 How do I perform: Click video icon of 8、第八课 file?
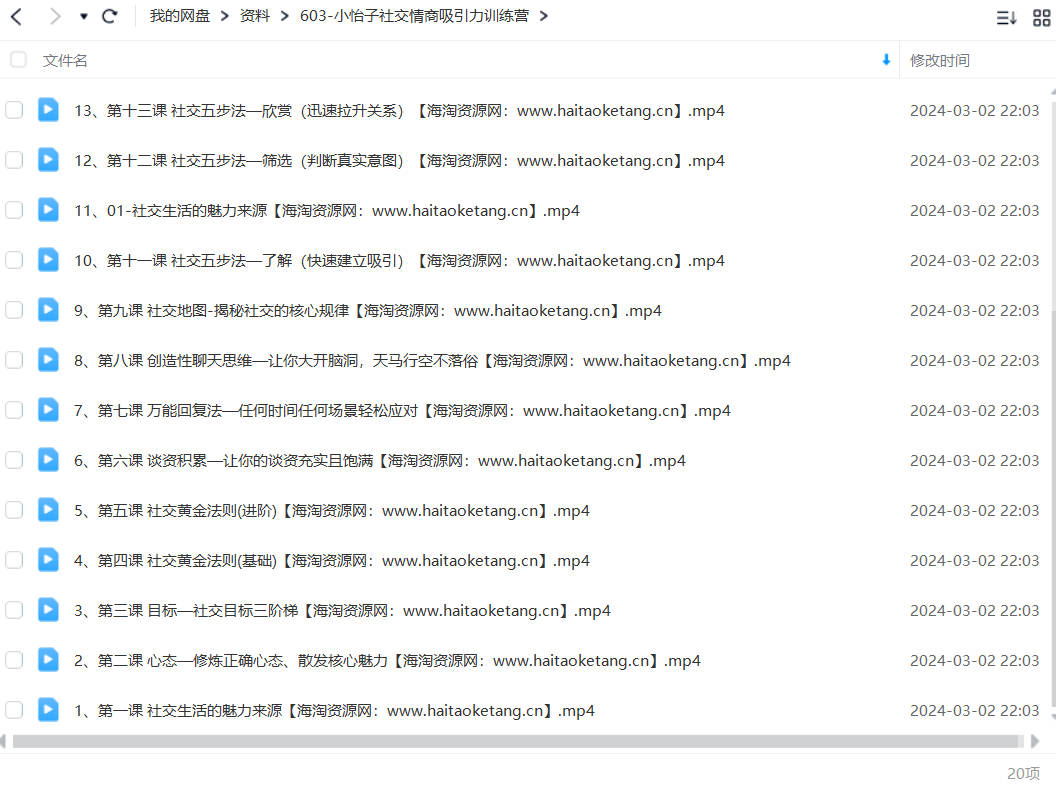tap(48, 360)
